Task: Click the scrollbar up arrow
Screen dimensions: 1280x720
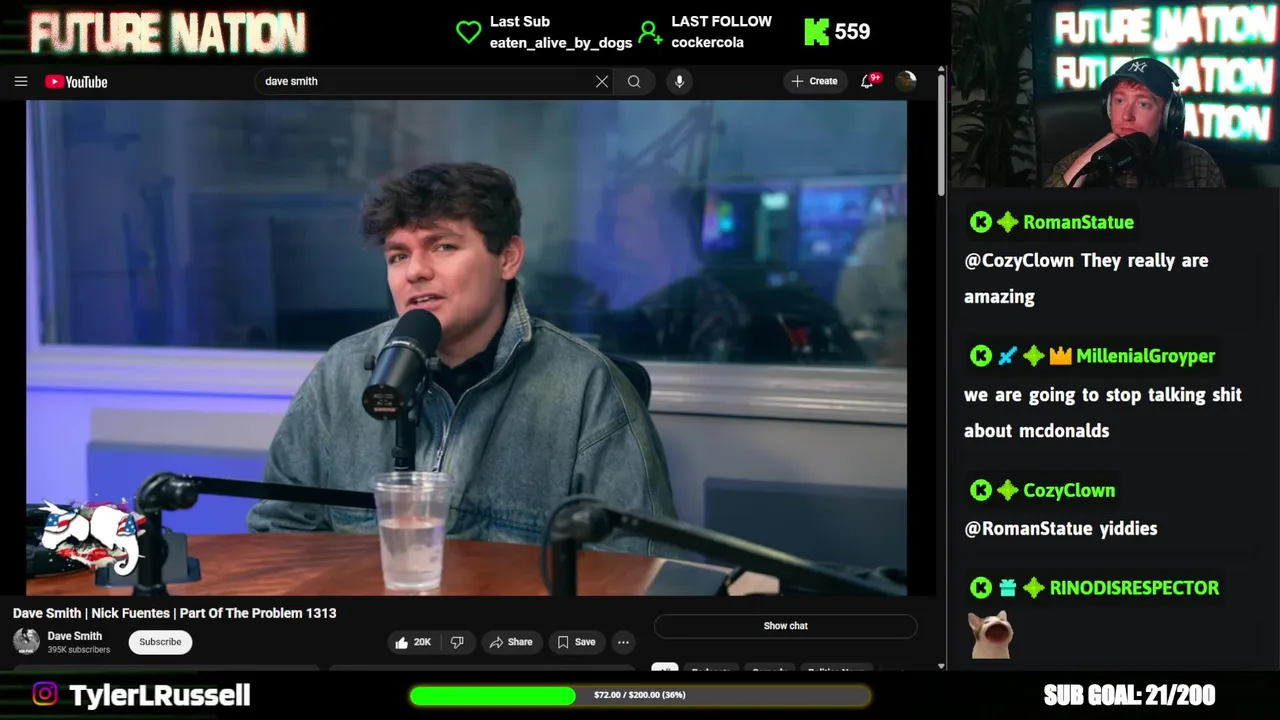Action: [x=941, y=70]
